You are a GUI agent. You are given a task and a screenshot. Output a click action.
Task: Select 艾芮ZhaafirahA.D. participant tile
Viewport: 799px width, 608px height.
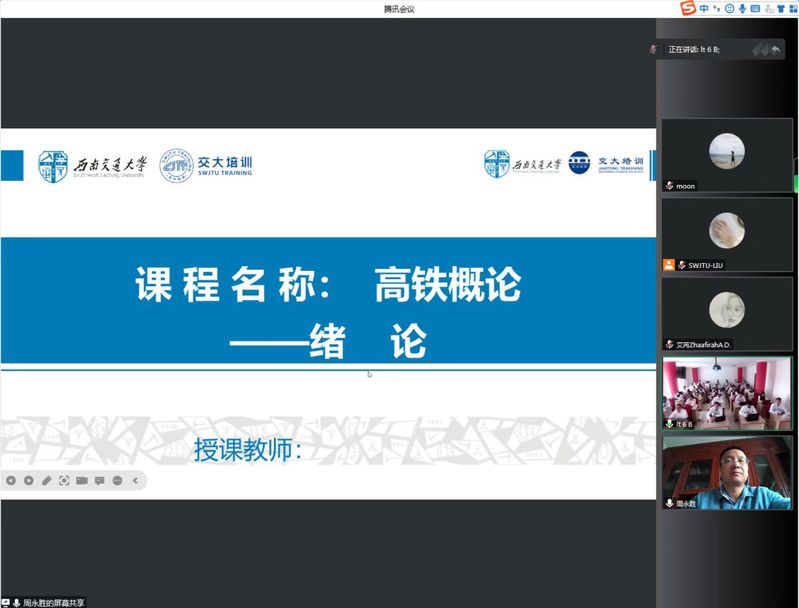[726, 313]
